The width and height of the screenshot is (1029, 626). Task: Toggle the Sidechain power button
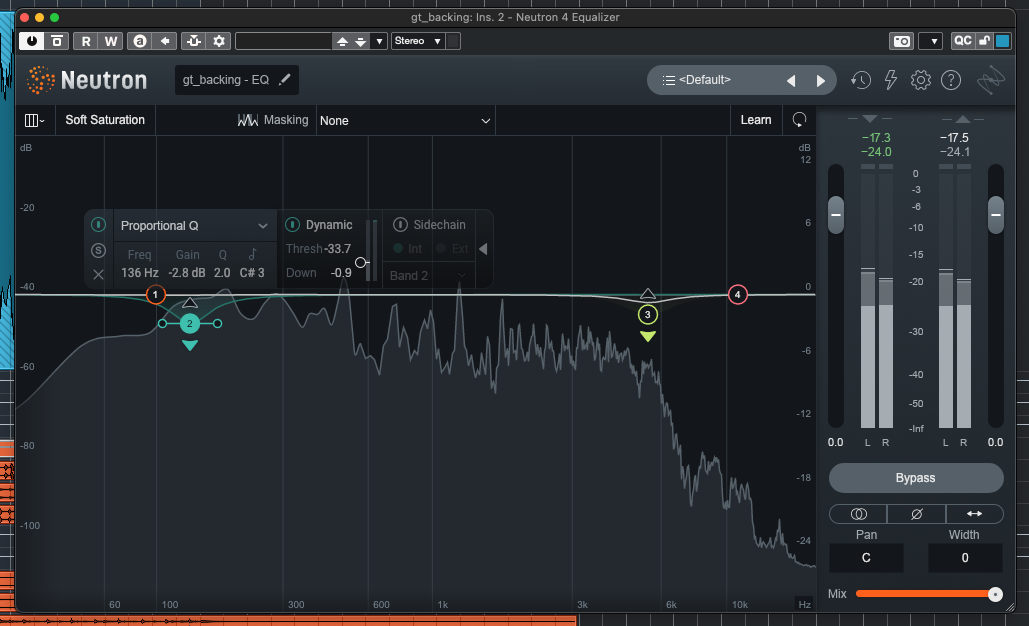click(400, 224)
